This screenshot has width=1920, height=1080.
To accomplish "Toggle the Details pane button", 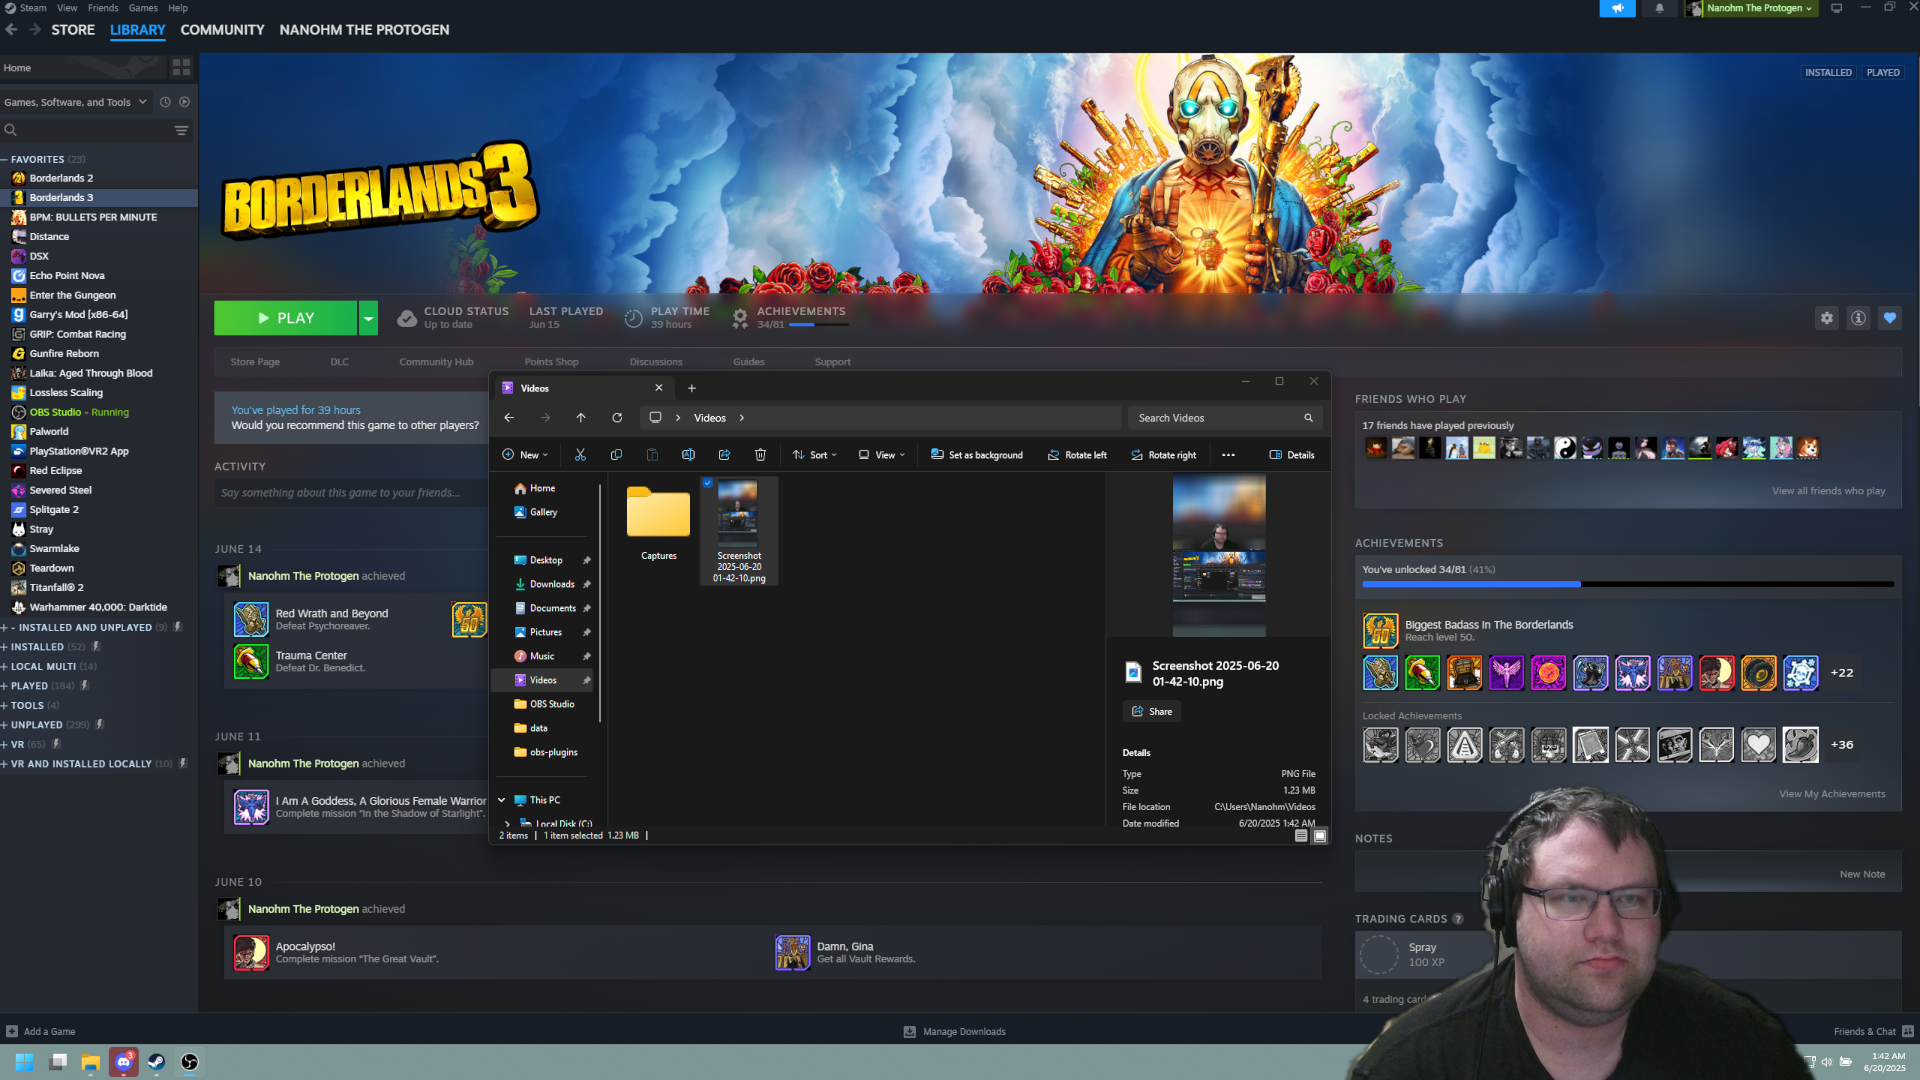I will point(1292,455).
